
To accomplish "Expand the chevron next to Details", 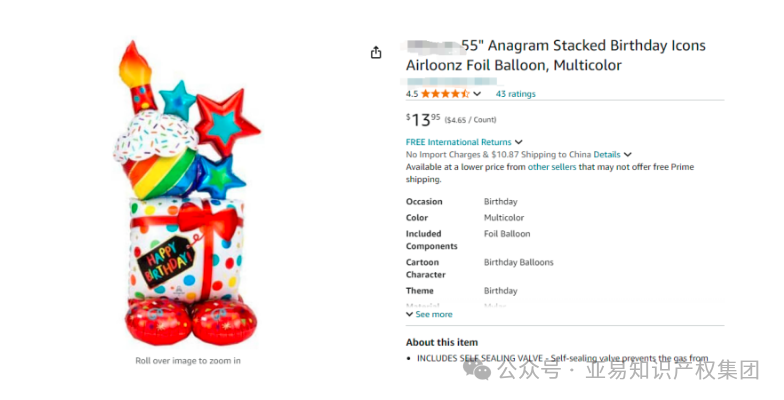I will click(628, 154).
